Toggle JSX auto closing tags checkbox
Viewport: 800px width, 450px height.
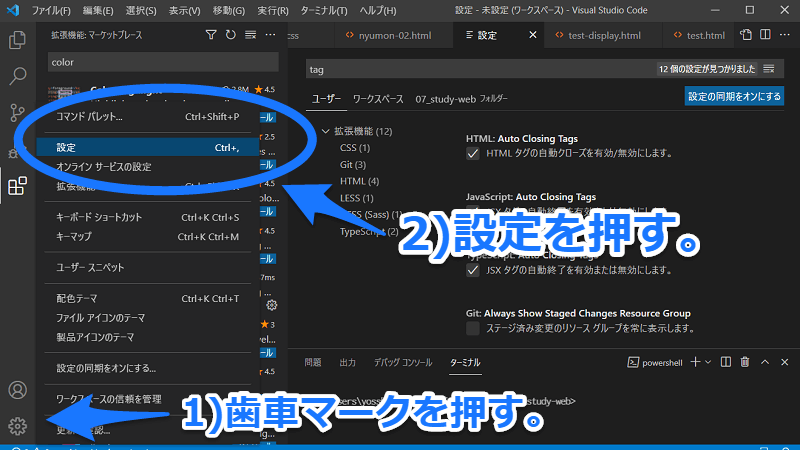[473, 270]
